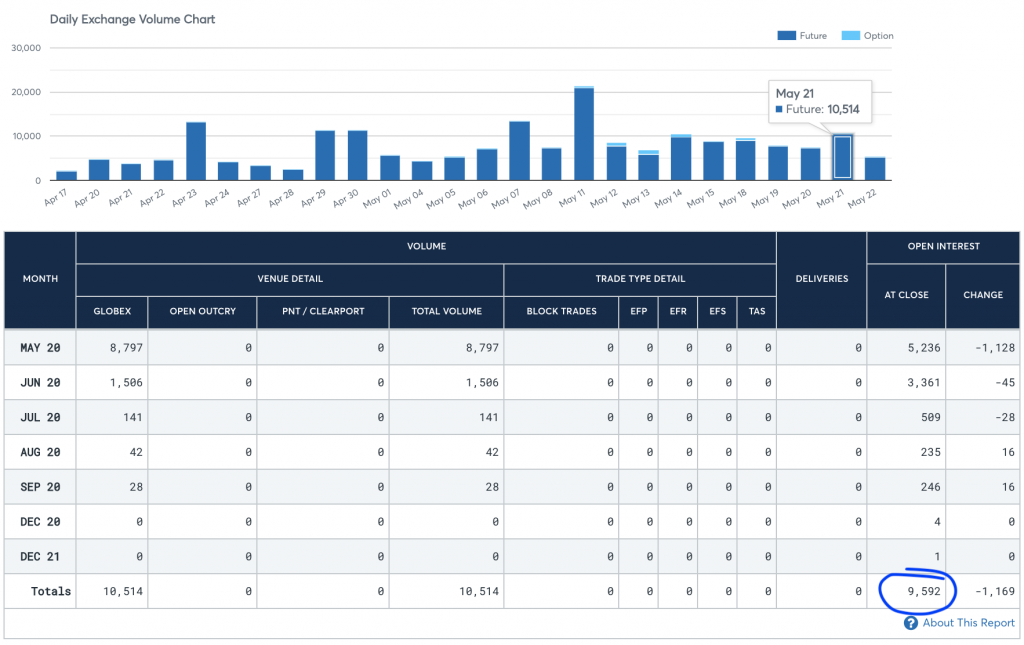Image resolution: width=1024 pixels, height=645 pixels.
Task: Open the About This Report link
Action: click(968, 623)
